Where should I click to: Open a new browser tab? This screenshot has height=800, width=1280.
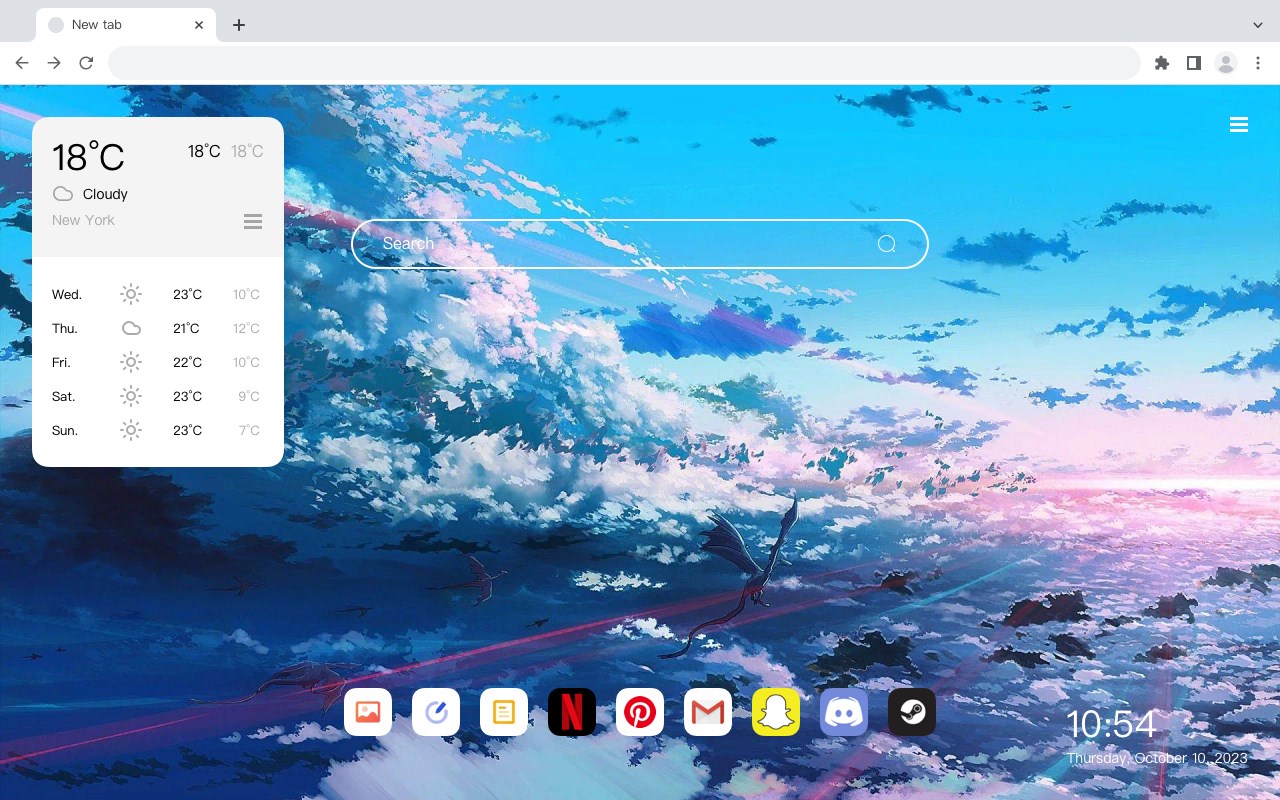pos(238,25)
